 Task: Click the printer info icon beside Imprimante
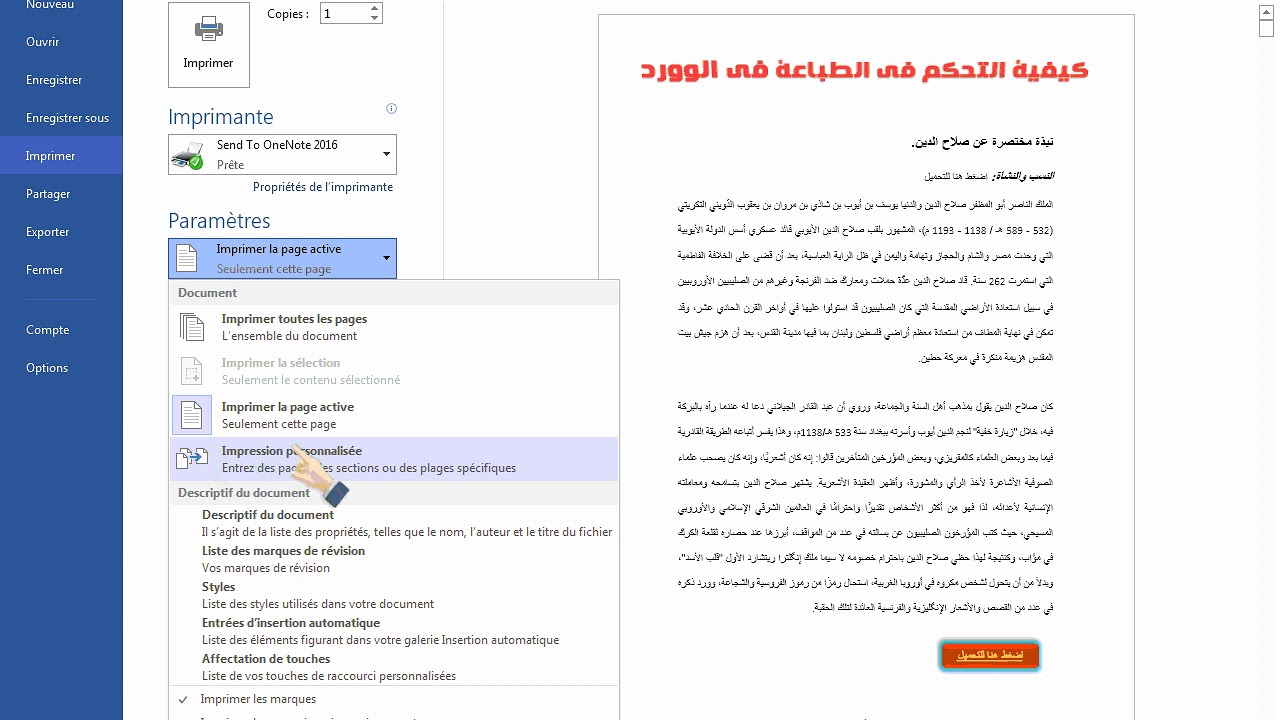[x=391, y=108]
